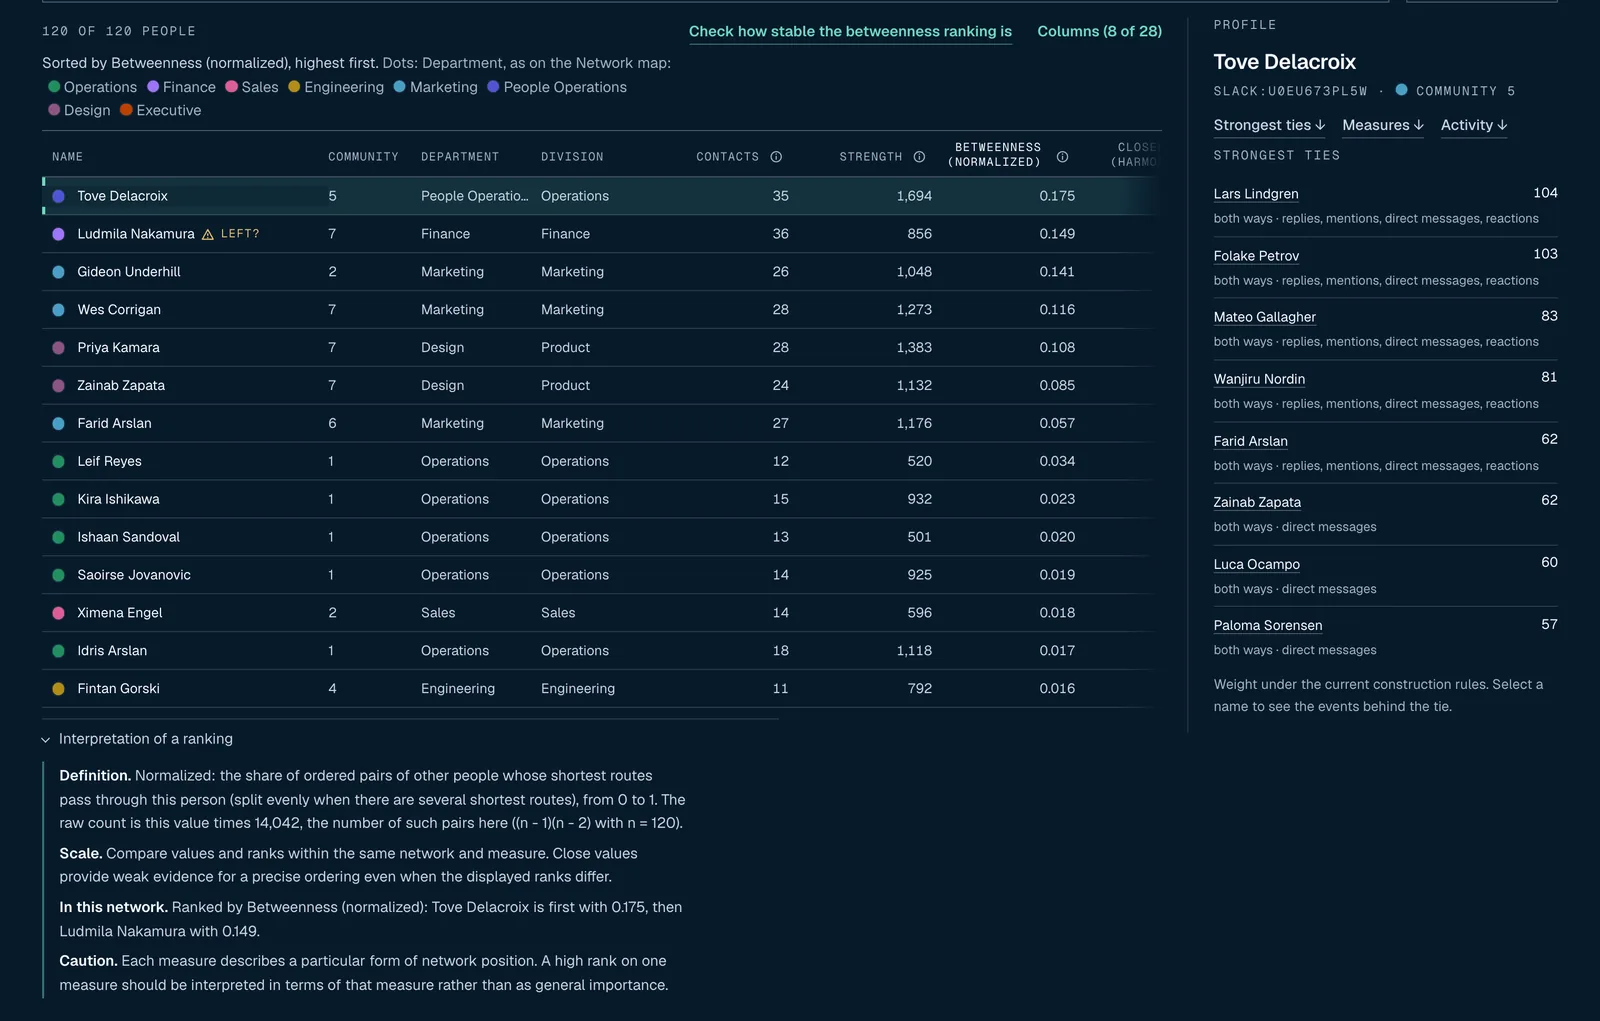The image size is (1600, 1021).
Task: Open info icon beside Strength column
Action: [x=919, y=157]
